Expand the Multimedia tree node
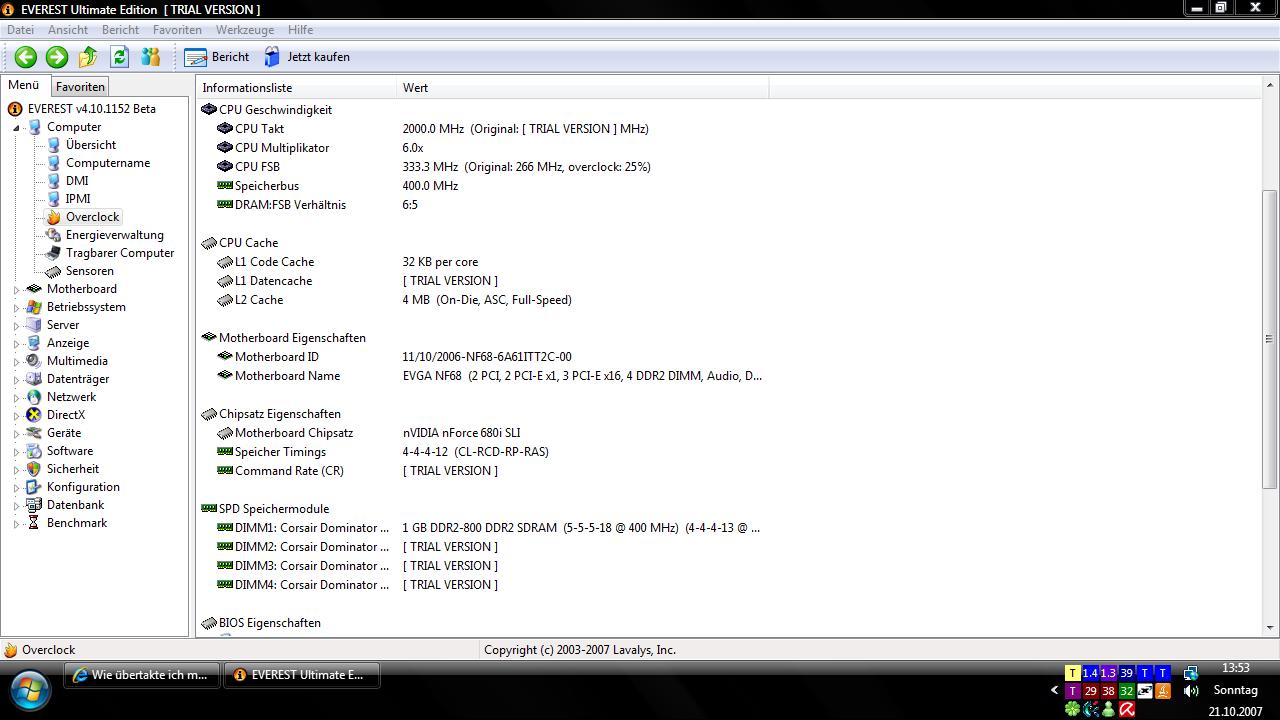This screenshot has width=1280, height=720. (16, 362)
